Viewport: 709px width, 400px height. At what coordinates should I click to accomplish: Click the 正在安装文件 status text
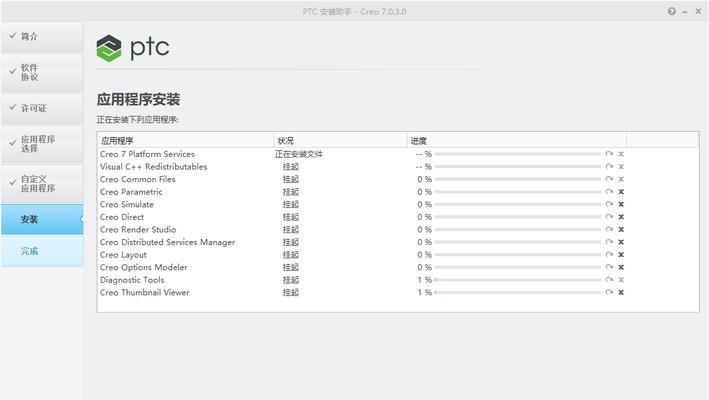tap(299, 154)
